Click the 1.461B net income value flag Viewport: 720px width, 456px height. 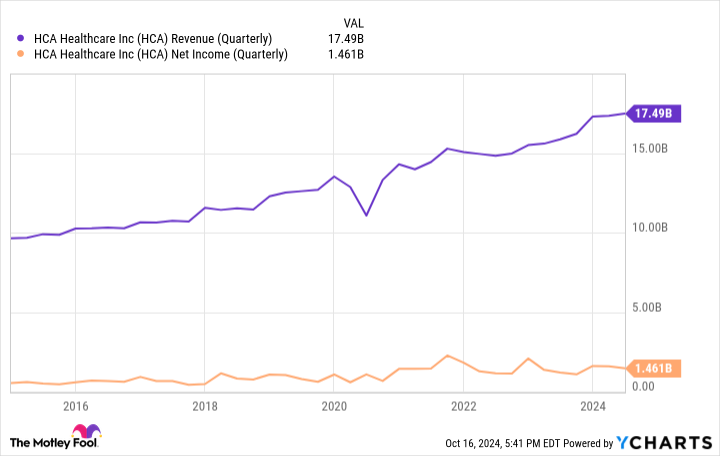tap(655, 368)
